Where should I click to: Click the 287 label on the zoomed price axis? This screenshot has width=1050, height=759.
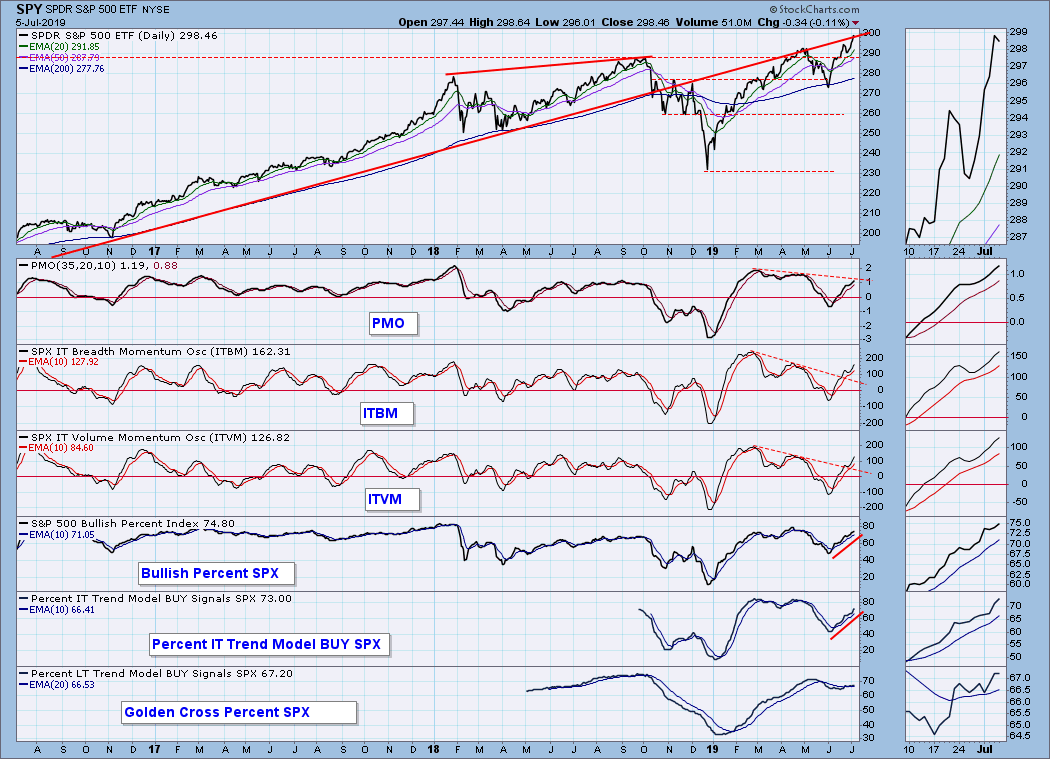coord(1018,237)
